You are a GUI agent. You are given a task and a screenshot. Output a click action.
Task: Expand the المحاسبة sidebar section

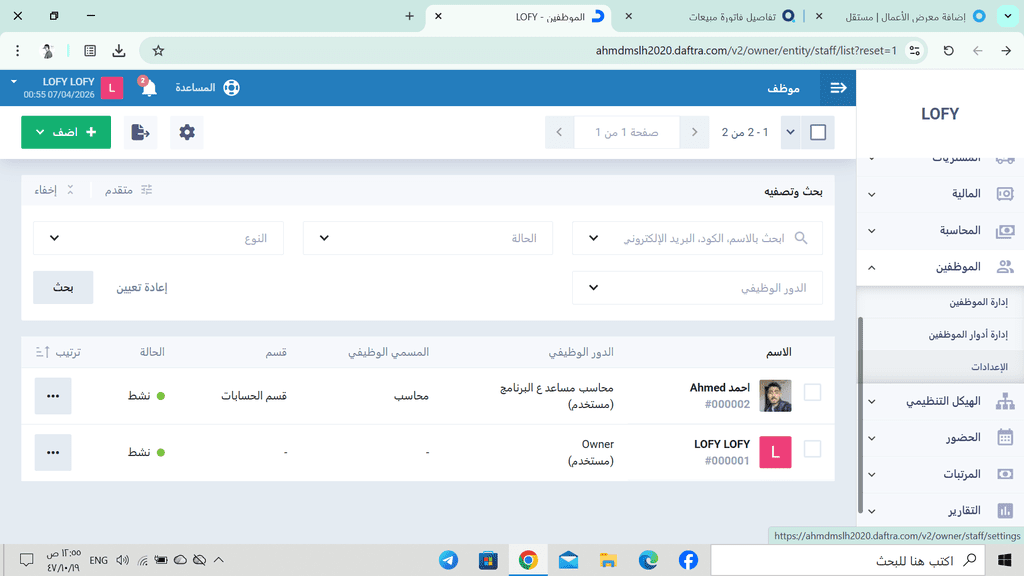pyautogui.click(x=872, y=231)
